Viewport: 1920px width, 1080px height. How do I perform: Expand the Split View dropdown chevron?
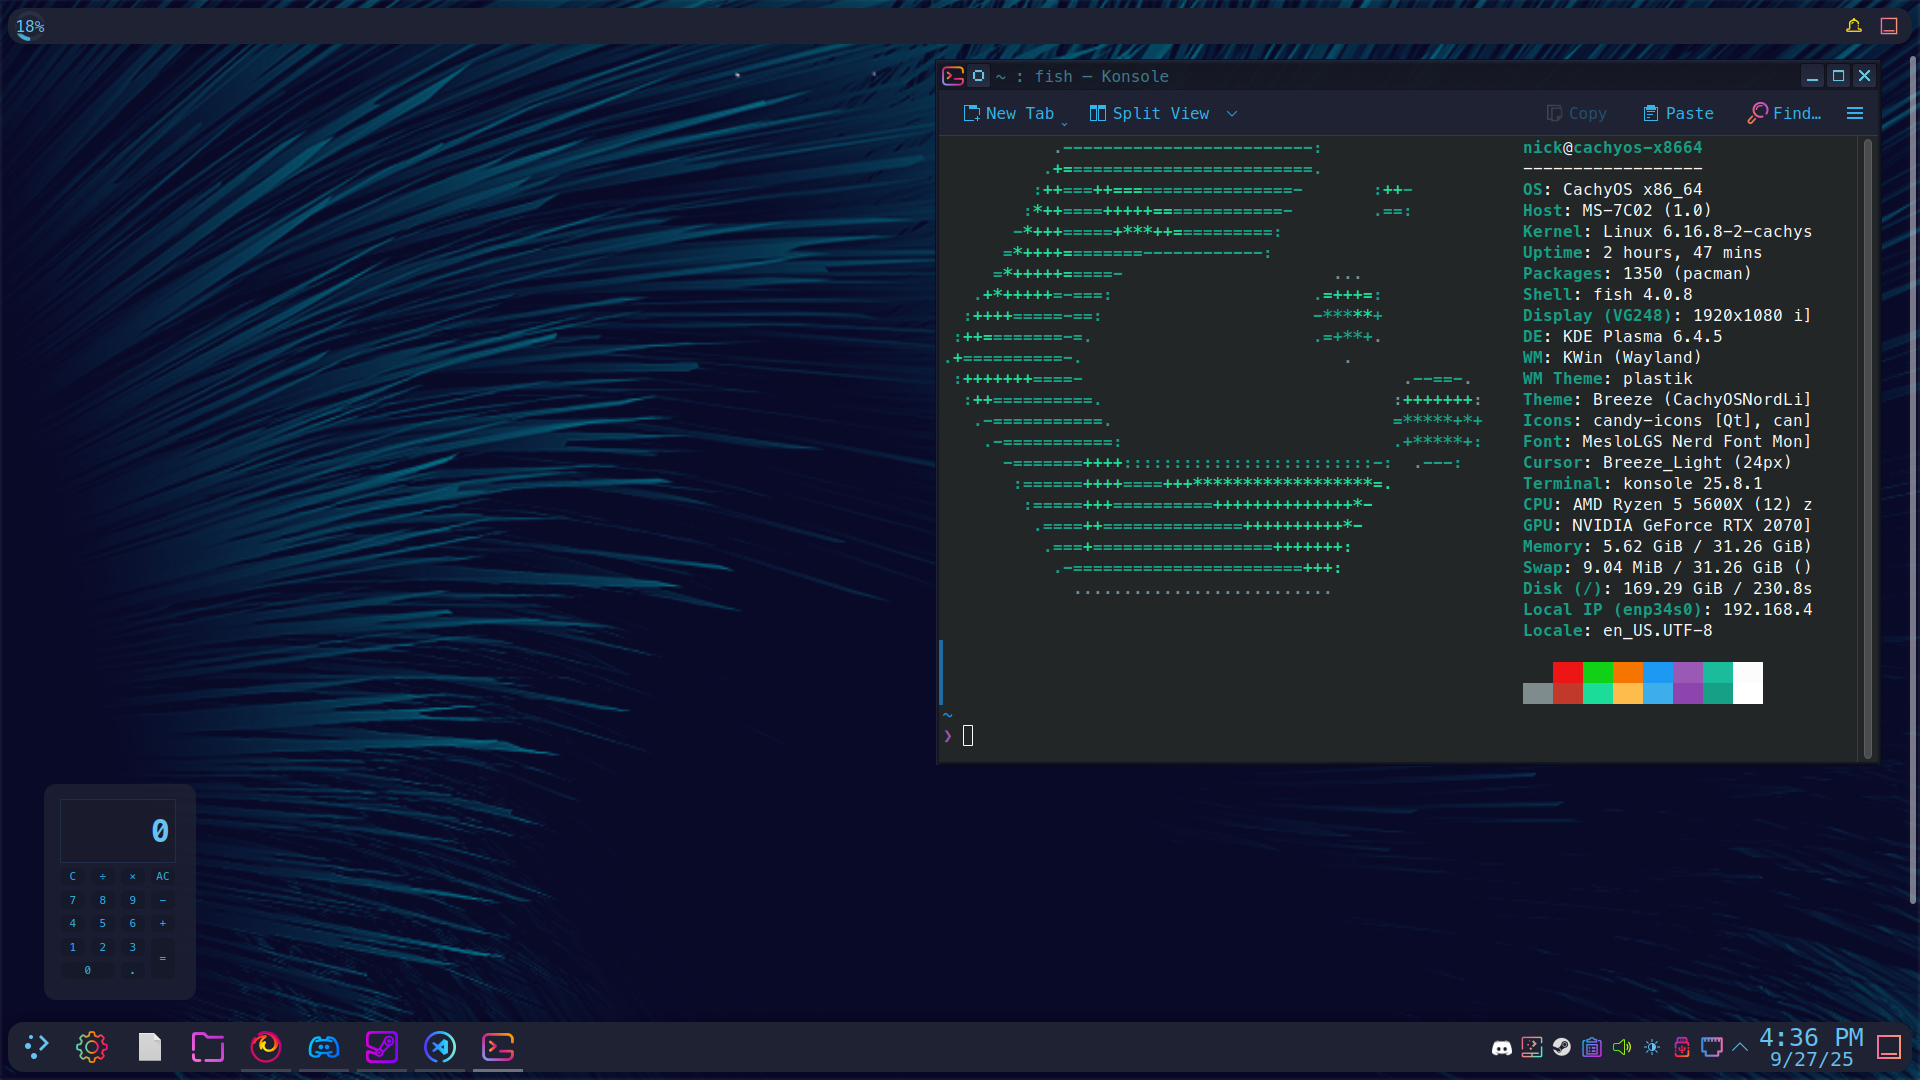pyautogui.click(x=1232, y=113)
